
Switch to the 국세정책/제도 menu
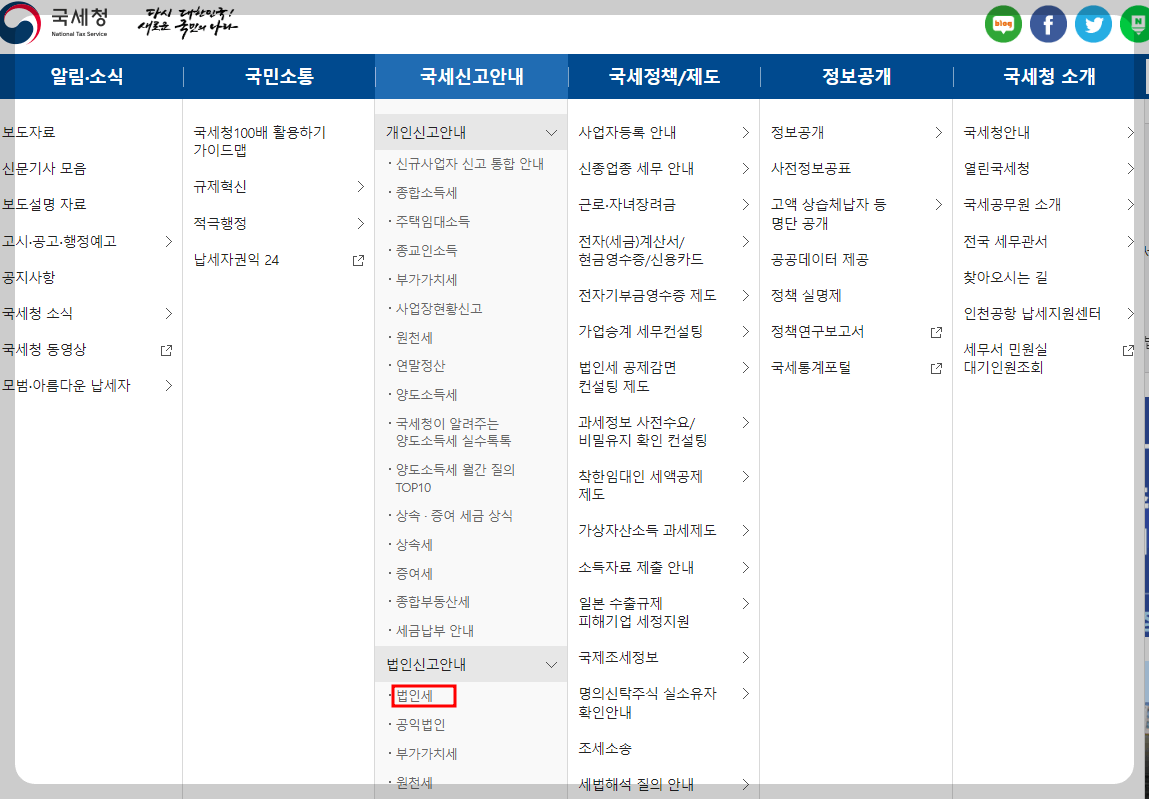664,76
